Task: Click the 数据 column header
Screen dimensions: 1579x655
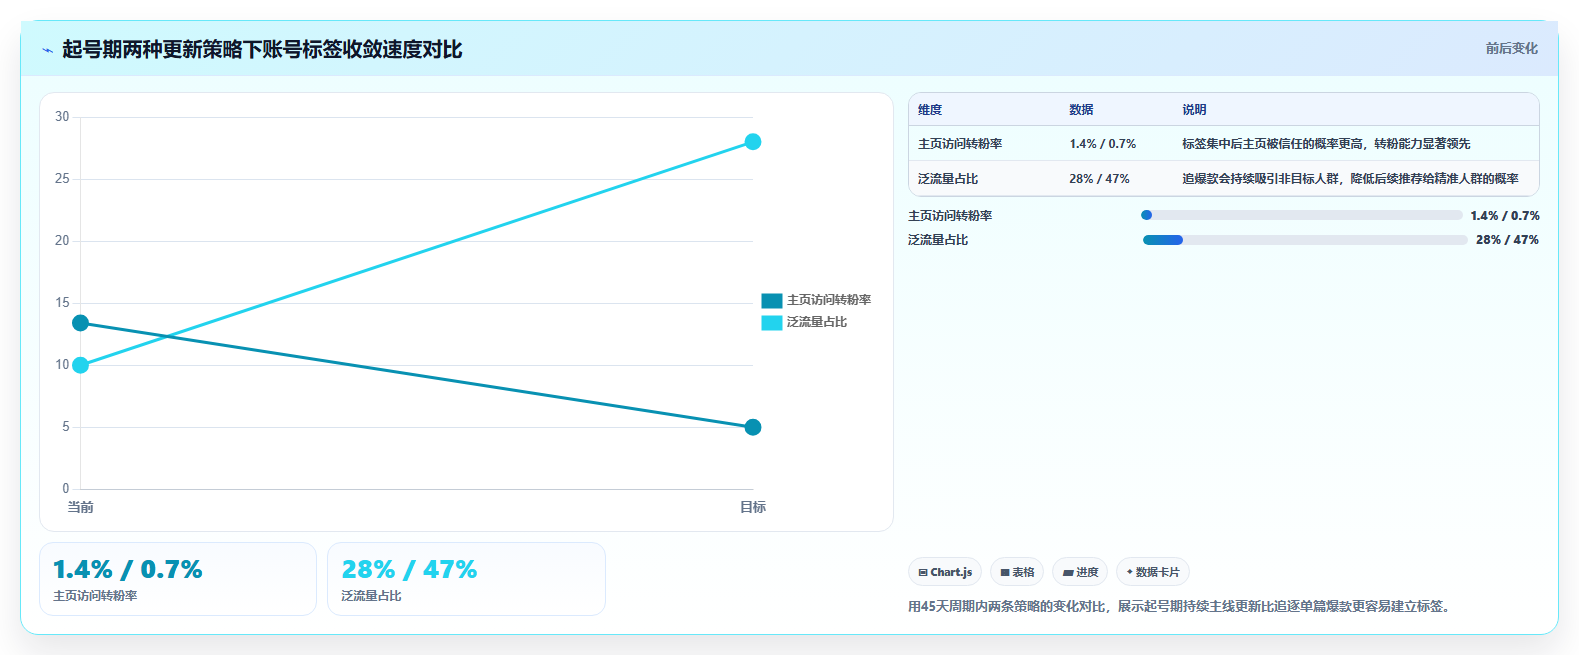Action: [1081, 110]
